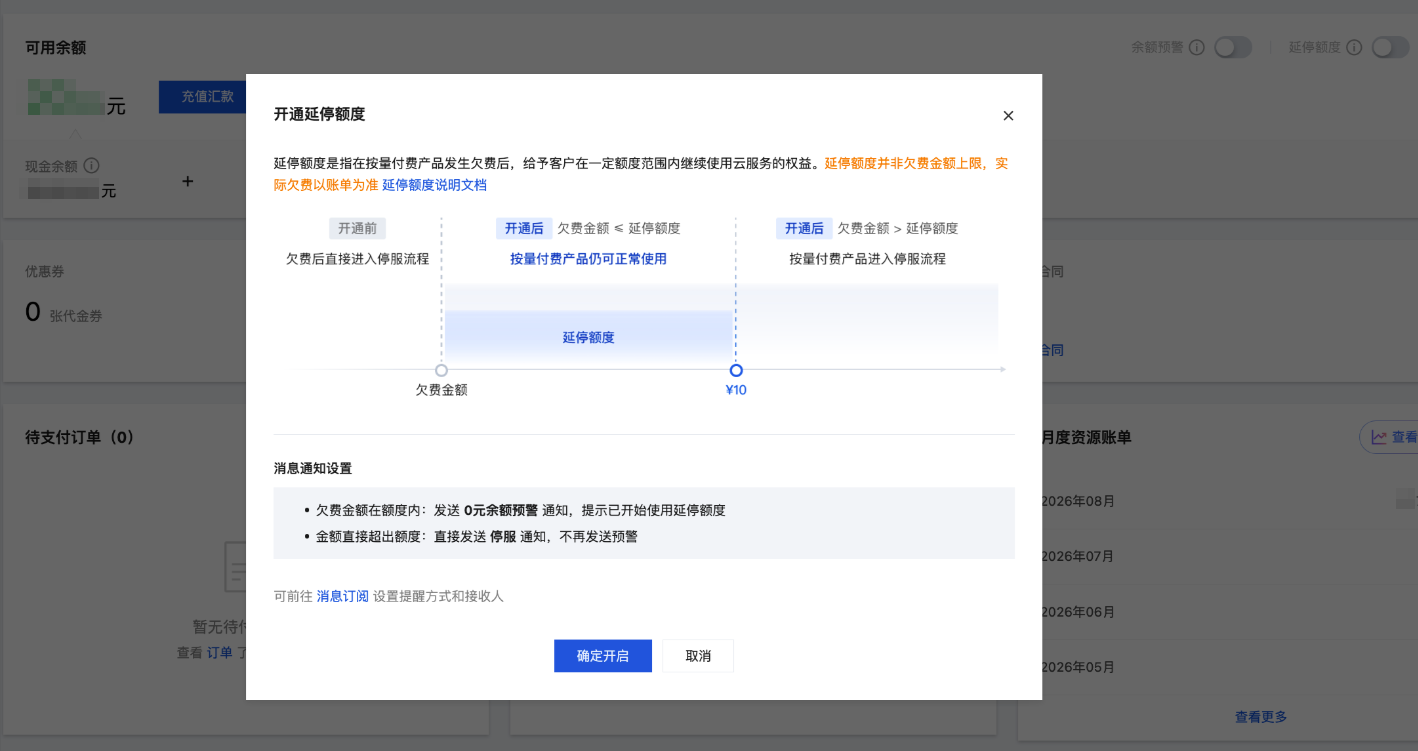Open the chart icon 查看 button
1418x751 pixels.
coord(1390,437)
